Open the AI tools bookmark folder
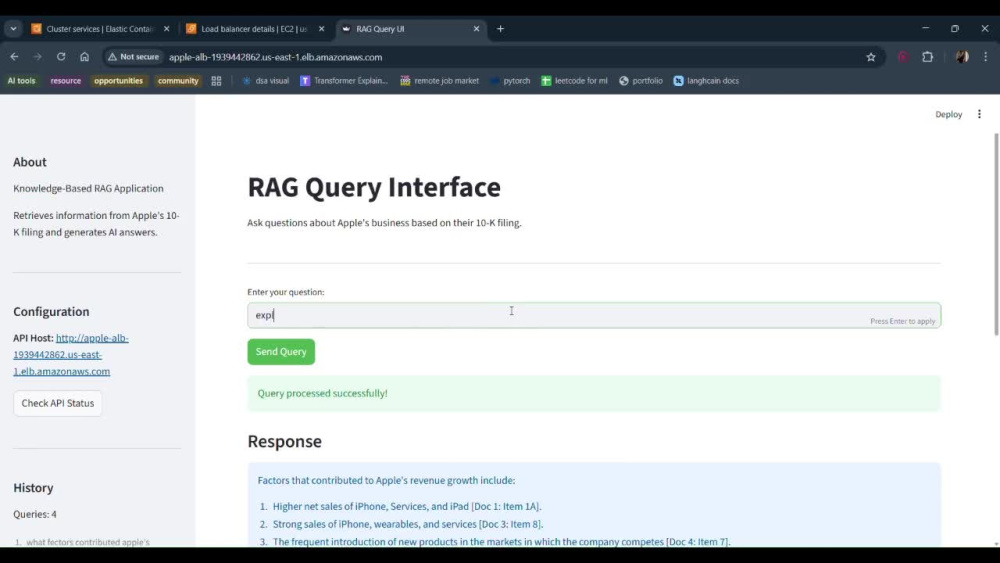 (x=22, y=81)
